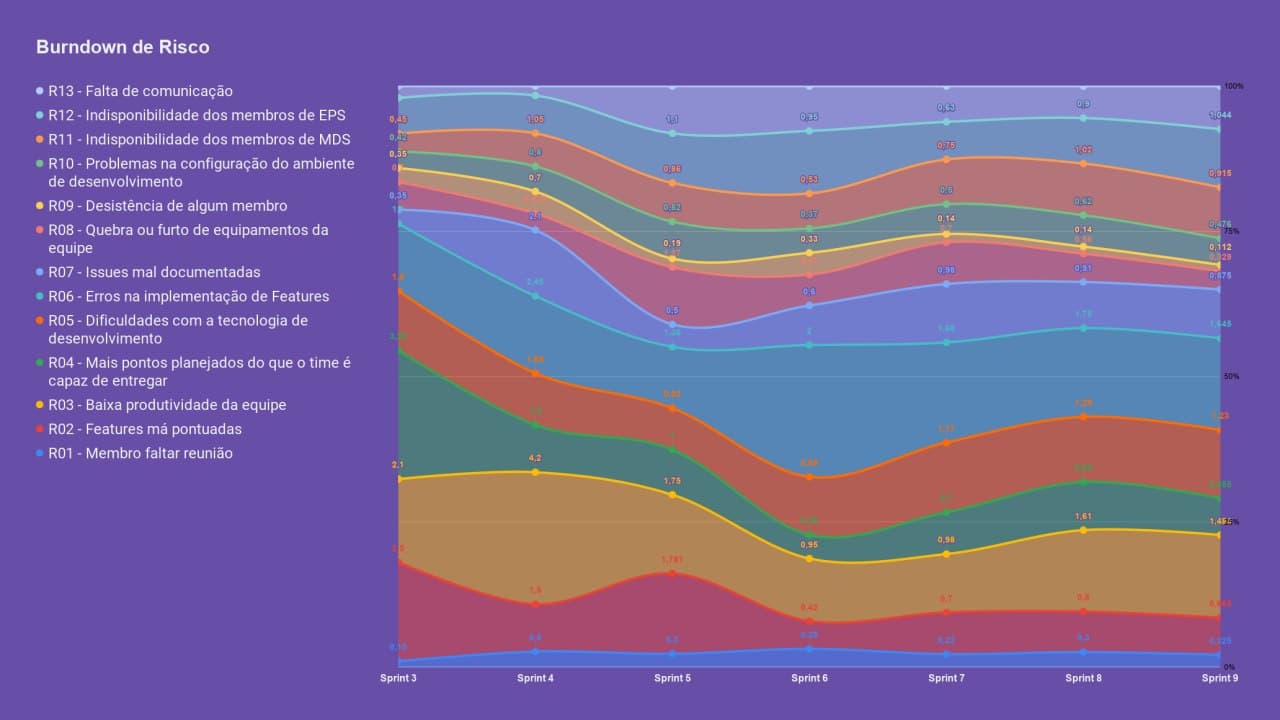
Task: Click the 0,33 data label
Action: coord(809,239)
